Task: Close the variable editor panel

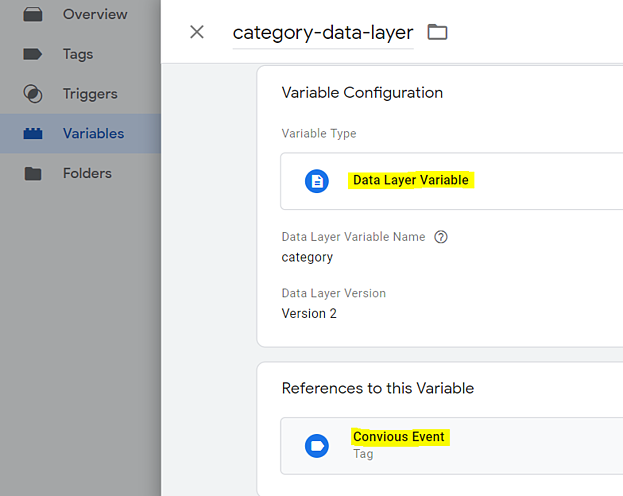Action: tap(197, 32)
